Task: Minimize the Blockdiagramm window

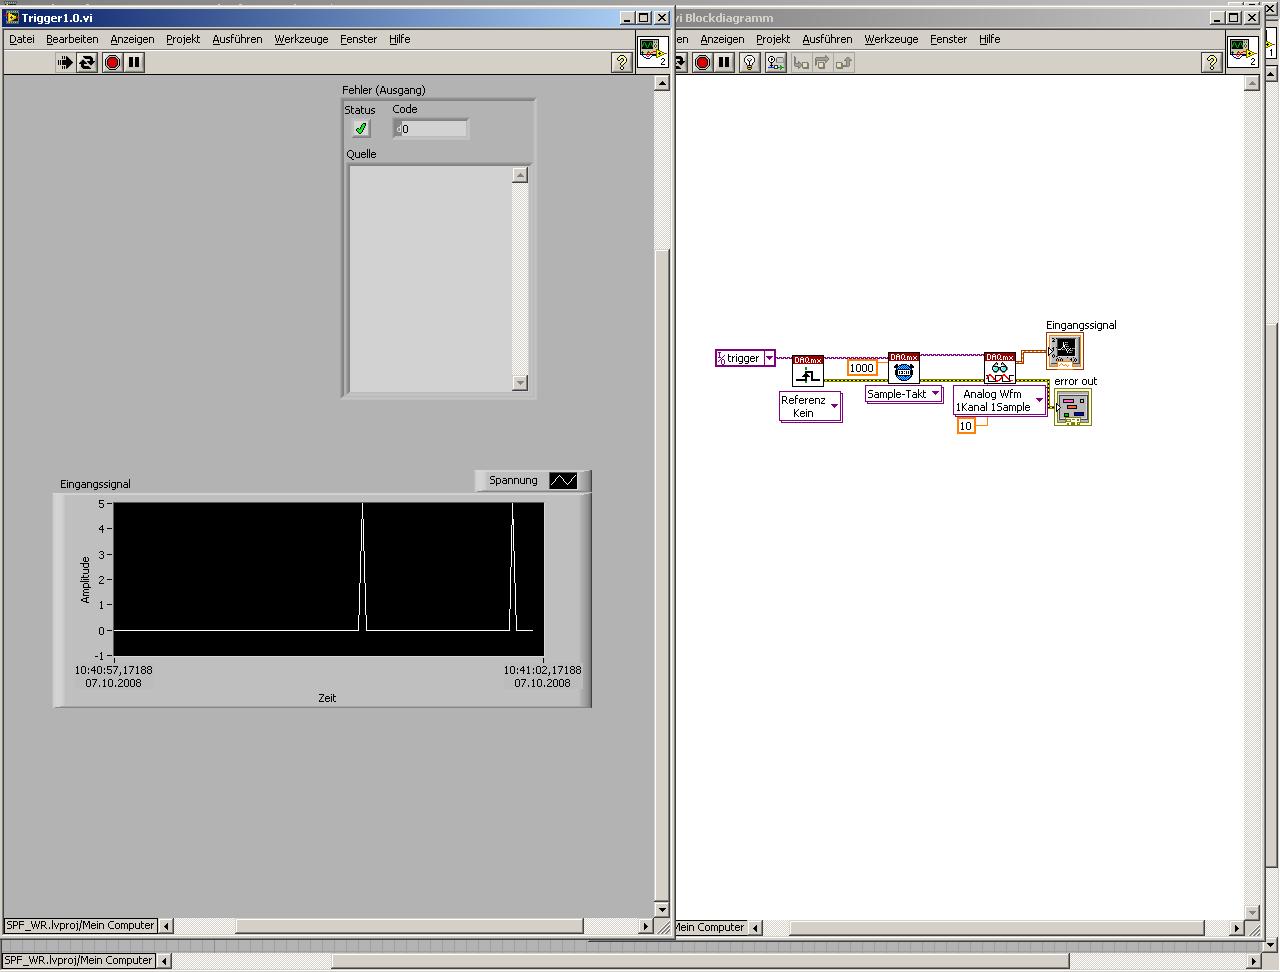Action: coord(1217,18)
